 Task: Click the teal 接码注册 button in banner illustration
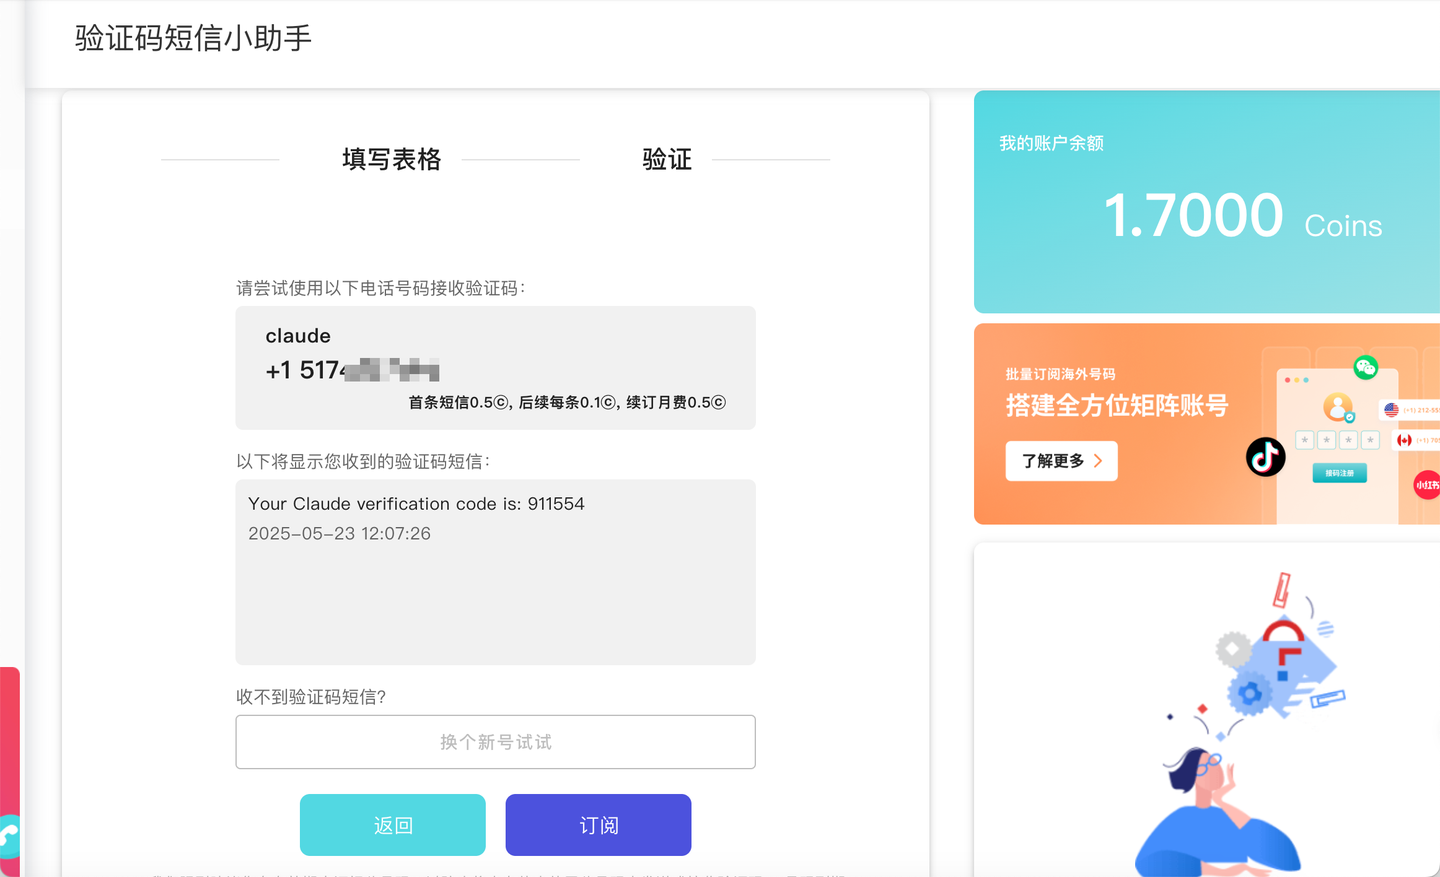(1339, 473)
